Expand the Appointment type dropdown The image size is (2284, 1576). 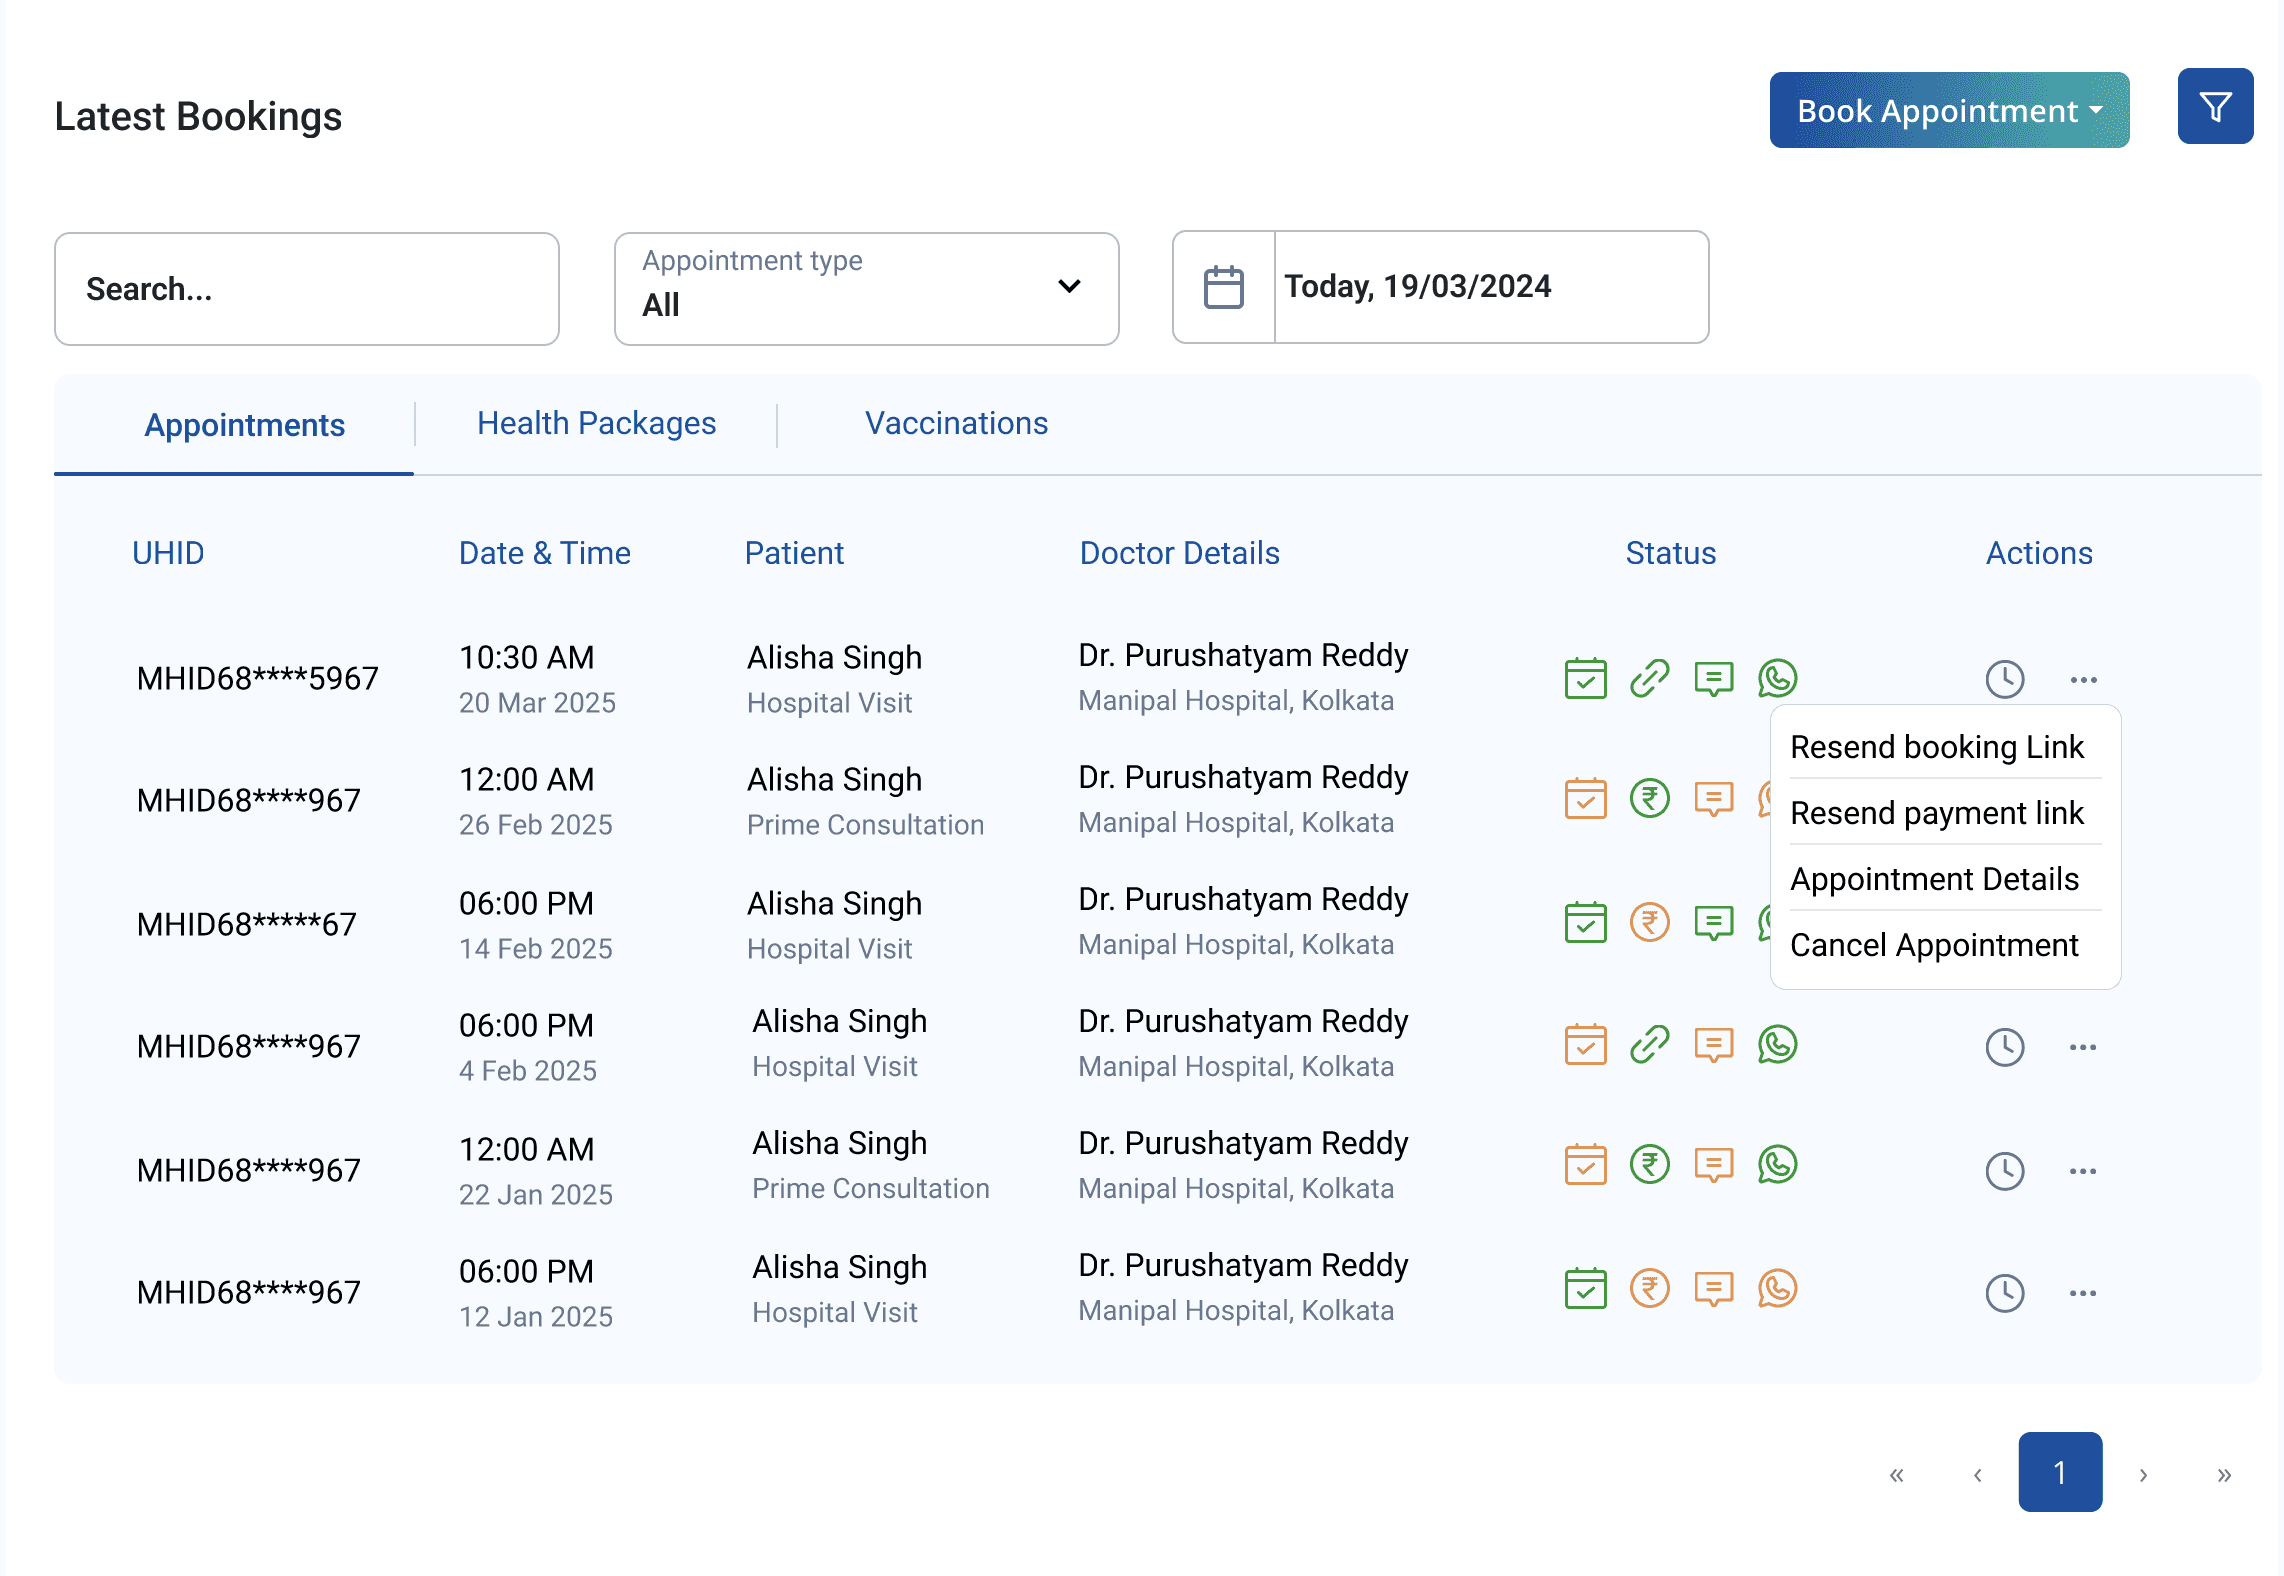click(x=866, y=288)
